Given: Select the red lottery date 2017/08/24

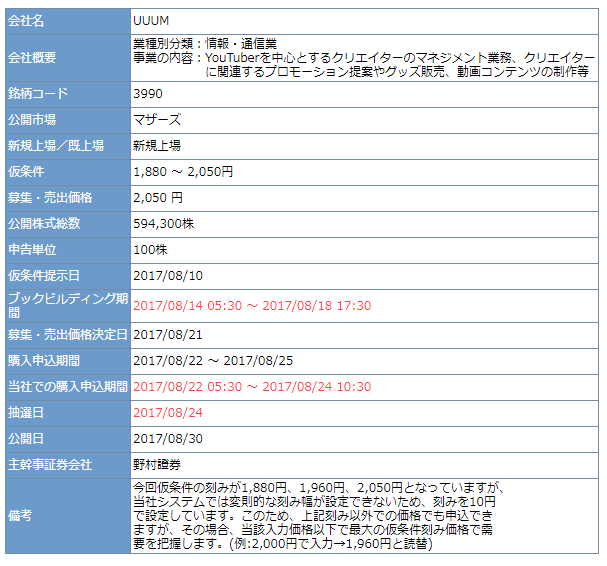Looking at the screenshot, I should coord(168,413).
